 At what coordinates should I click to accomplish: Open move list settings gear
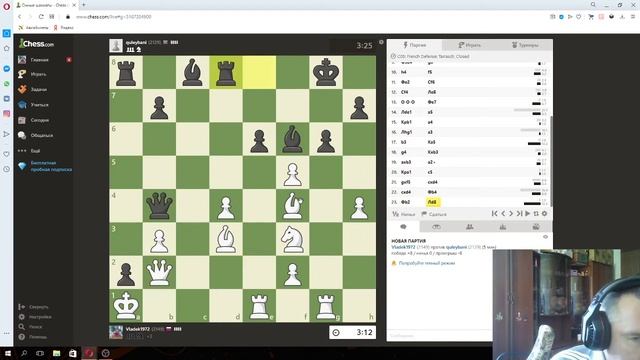click(544, 213)
